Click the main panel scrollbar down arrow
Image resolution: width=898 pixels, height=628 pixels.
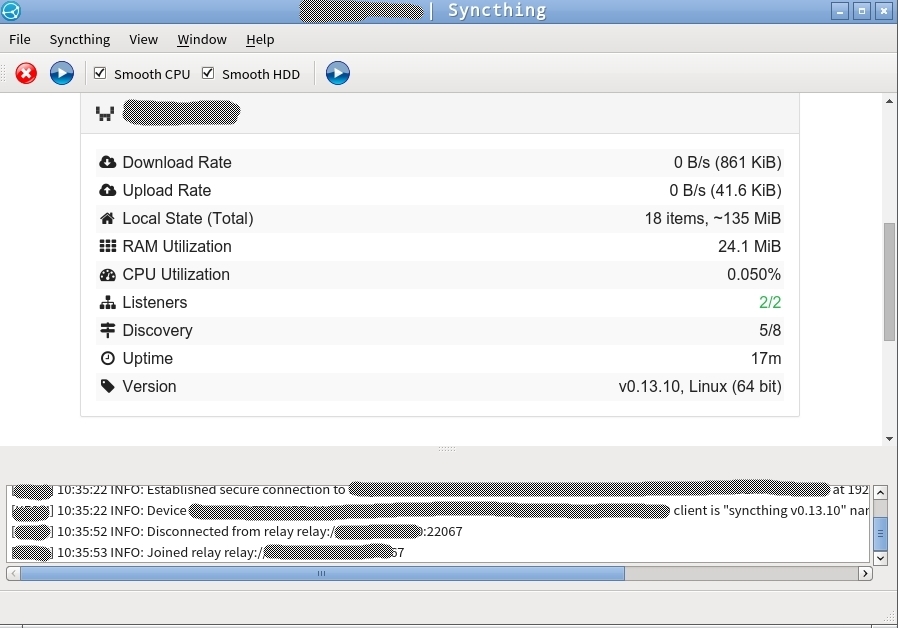pos(889,439)
